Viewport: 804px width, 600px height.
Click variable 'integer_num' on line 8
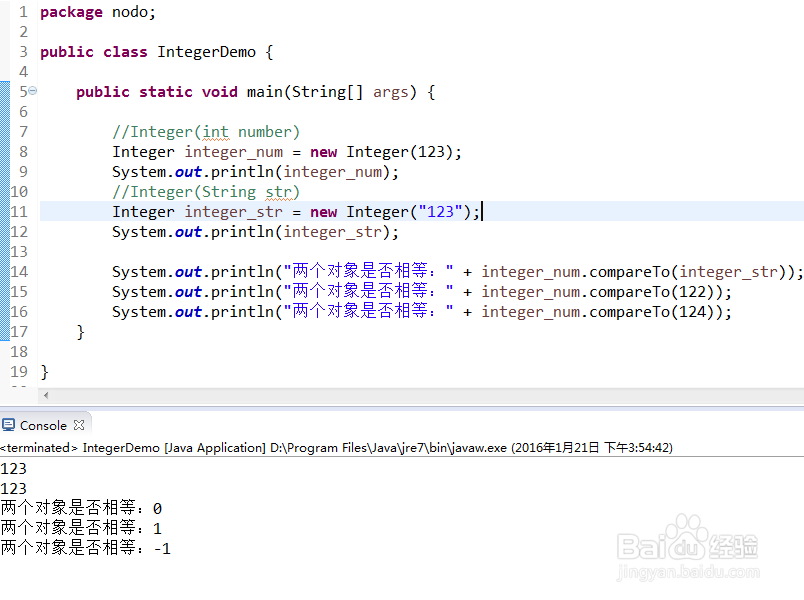234,152
